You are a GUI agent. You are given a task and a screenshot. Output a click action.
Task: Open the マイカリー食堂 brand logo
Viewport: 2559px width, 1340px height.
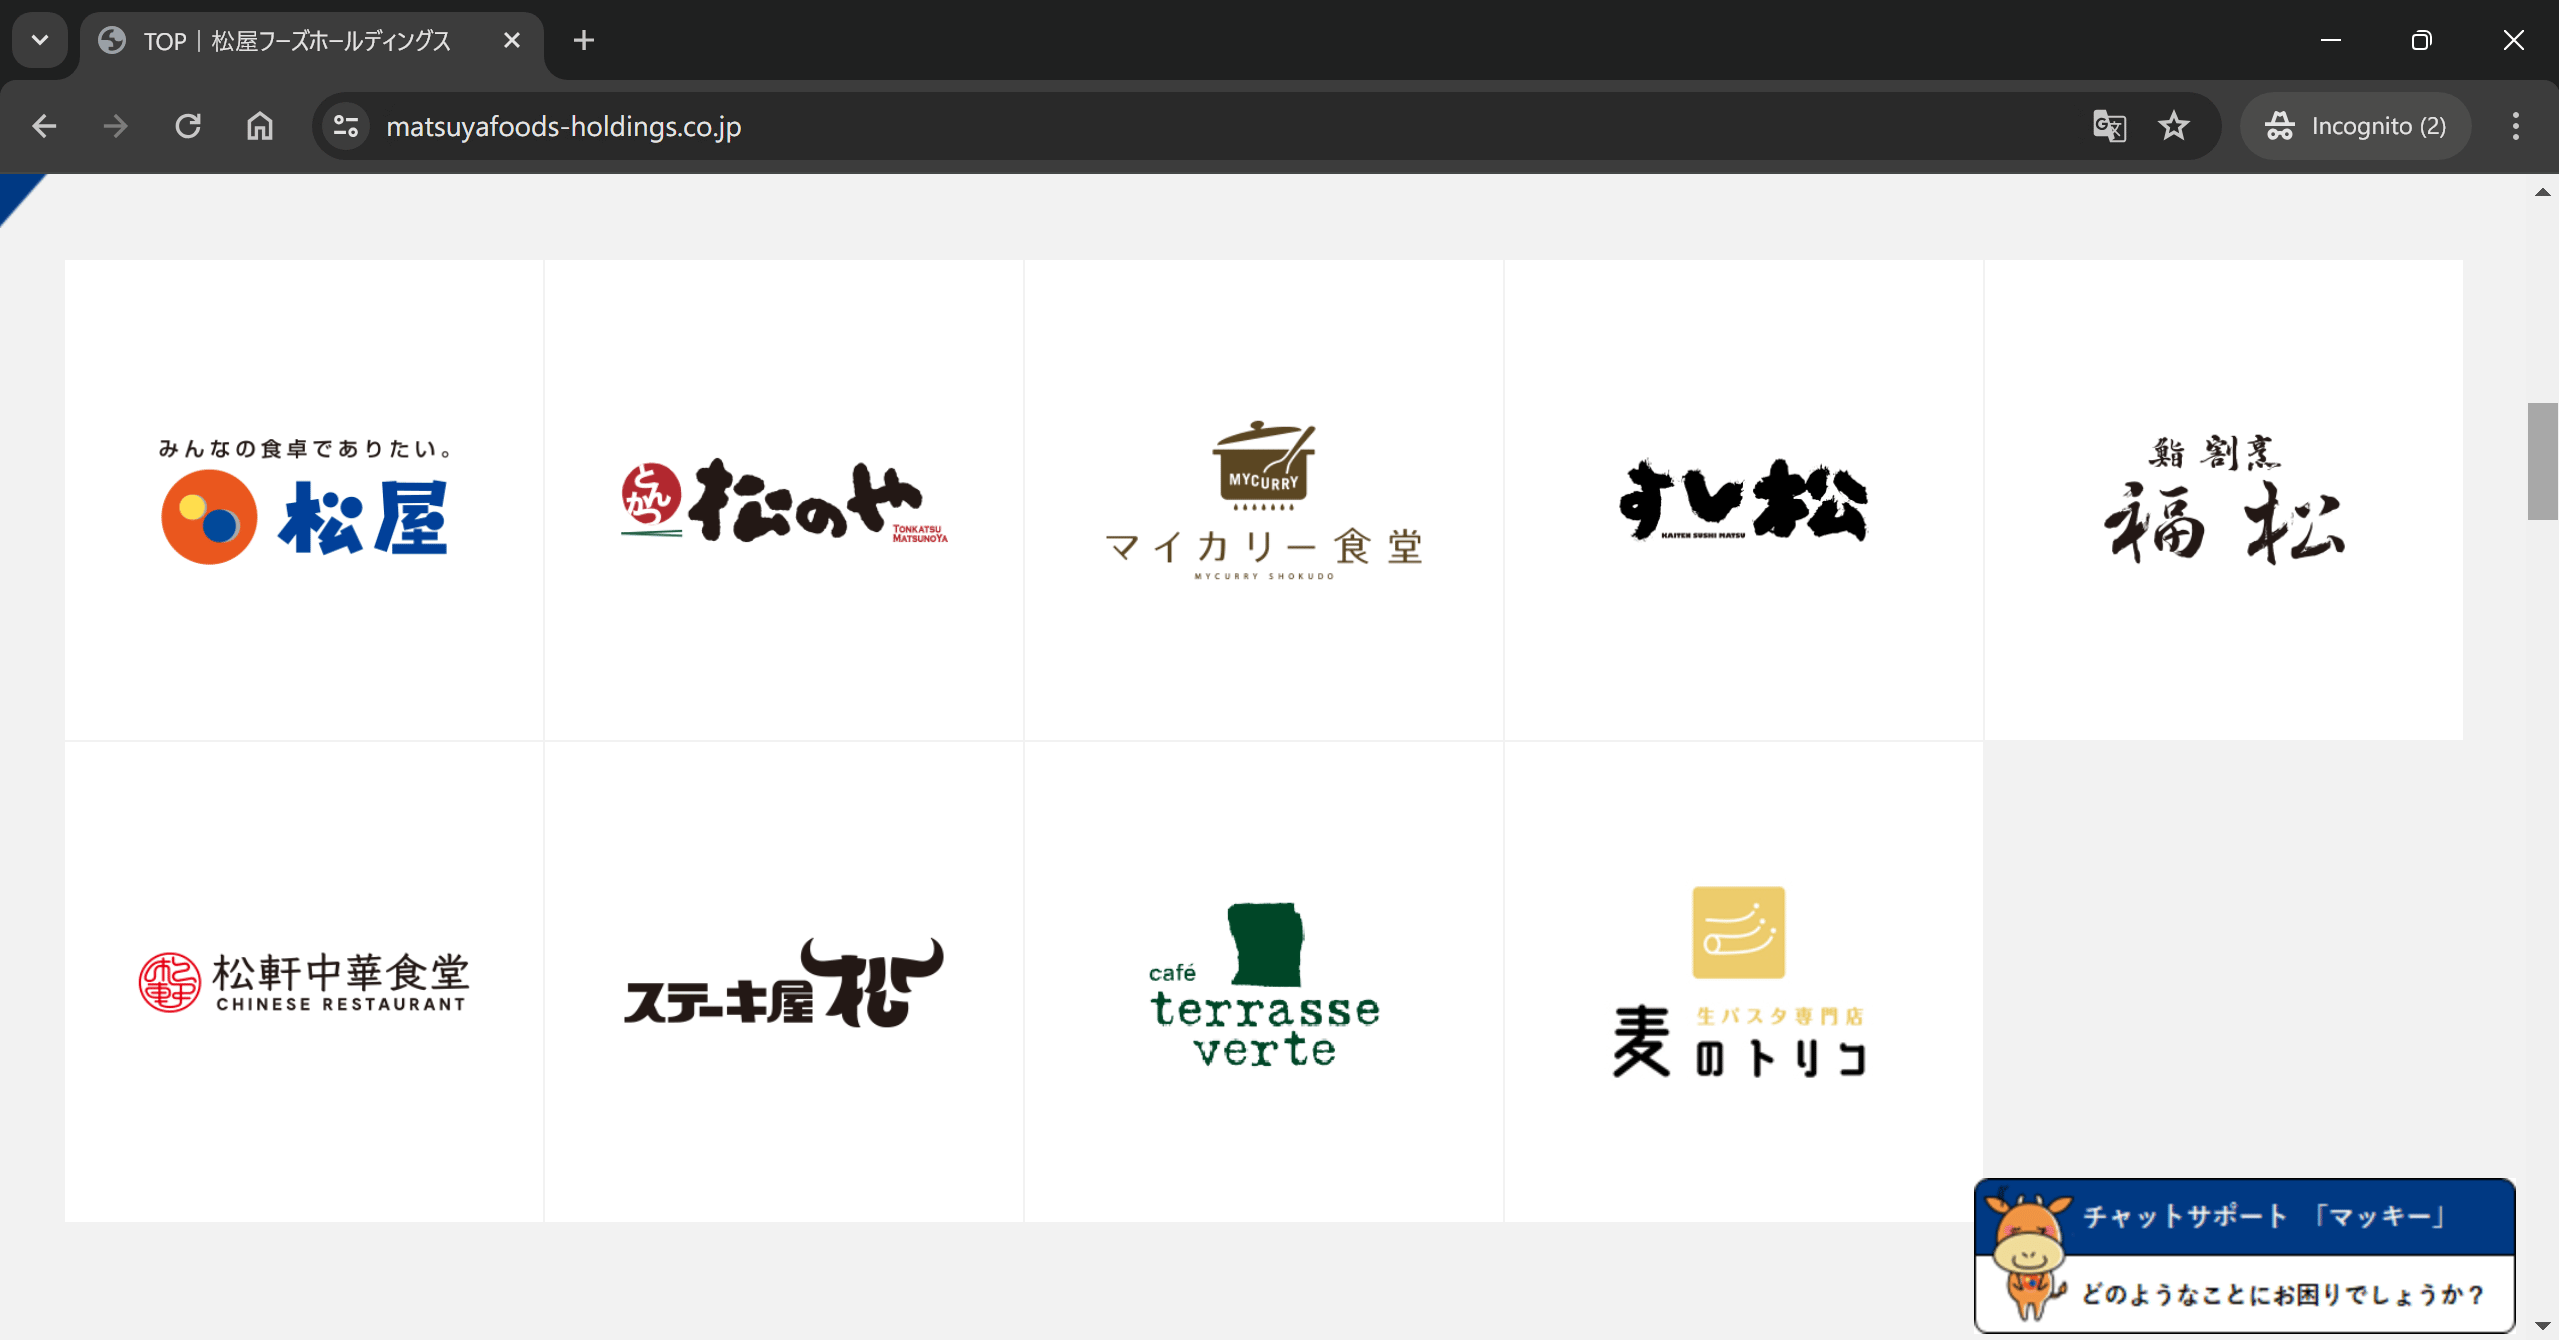[1264, 500]
